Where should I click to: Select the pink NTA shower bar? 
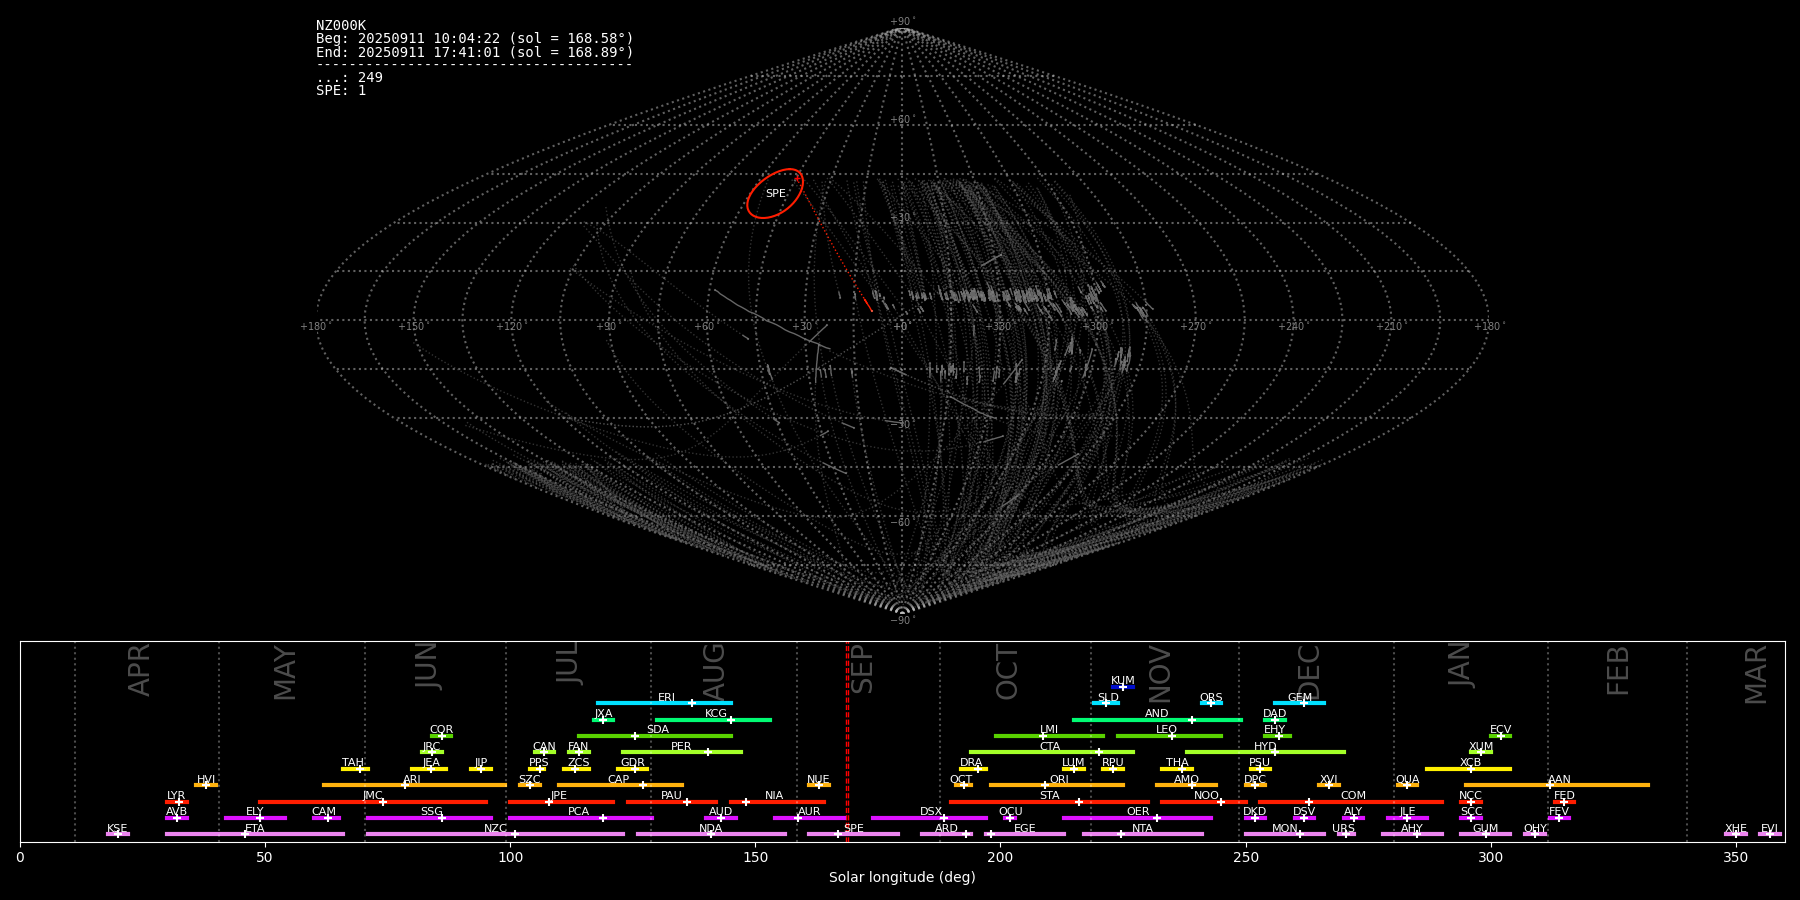pyautogui.click(x=1142, y=834)
